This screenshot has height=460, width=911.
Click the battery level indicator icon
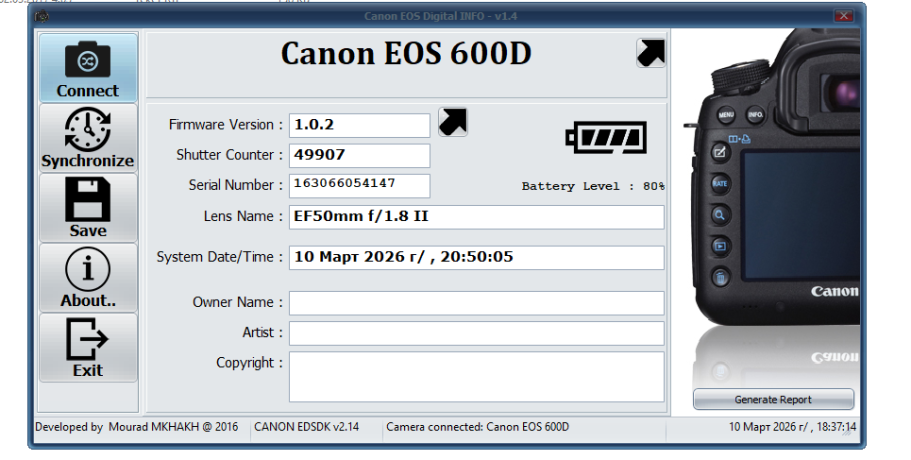pyautogui.click(x=606, y=138)
